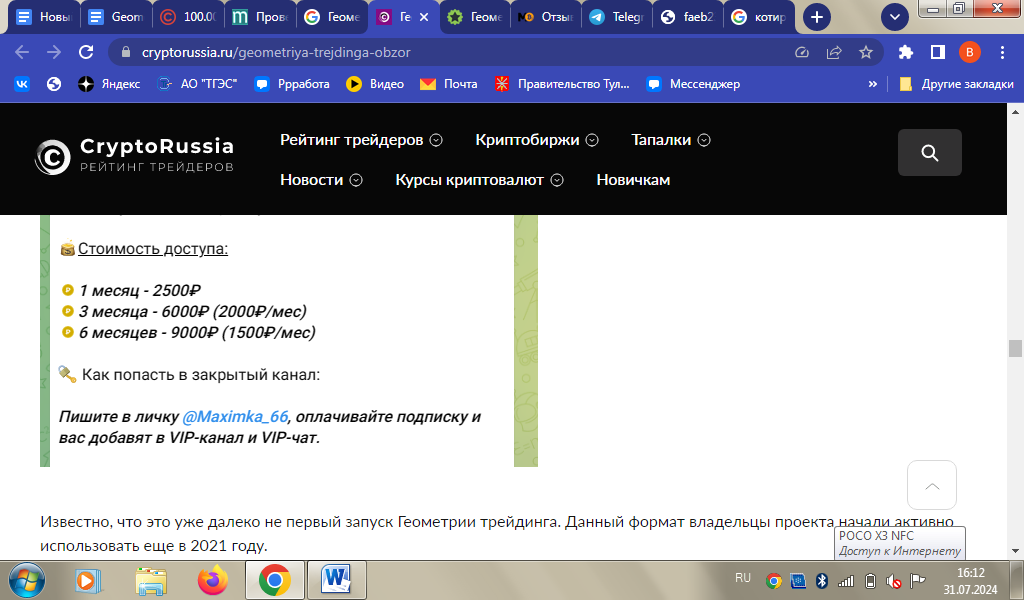Switch to the Geom docs tab
The width and height of the screenshot is (1024, 600).
[116, 17]
